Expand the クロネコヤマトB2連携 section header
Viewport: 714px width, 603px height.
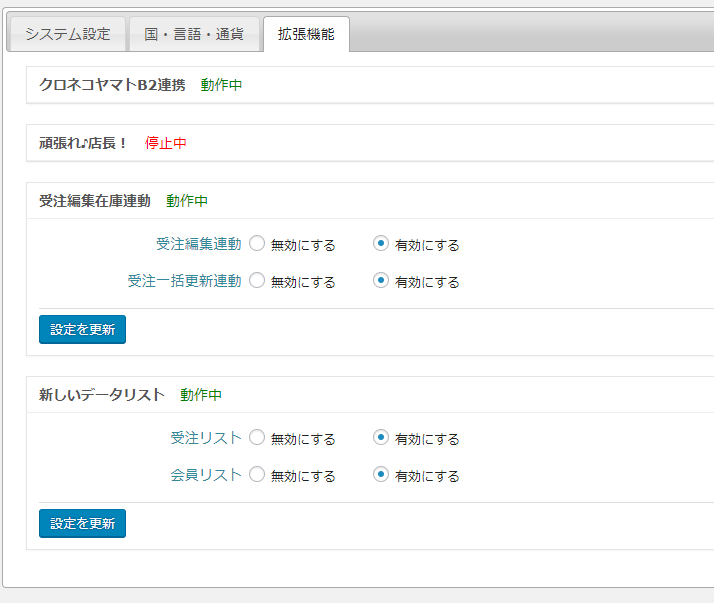click(x=370, y=85)
